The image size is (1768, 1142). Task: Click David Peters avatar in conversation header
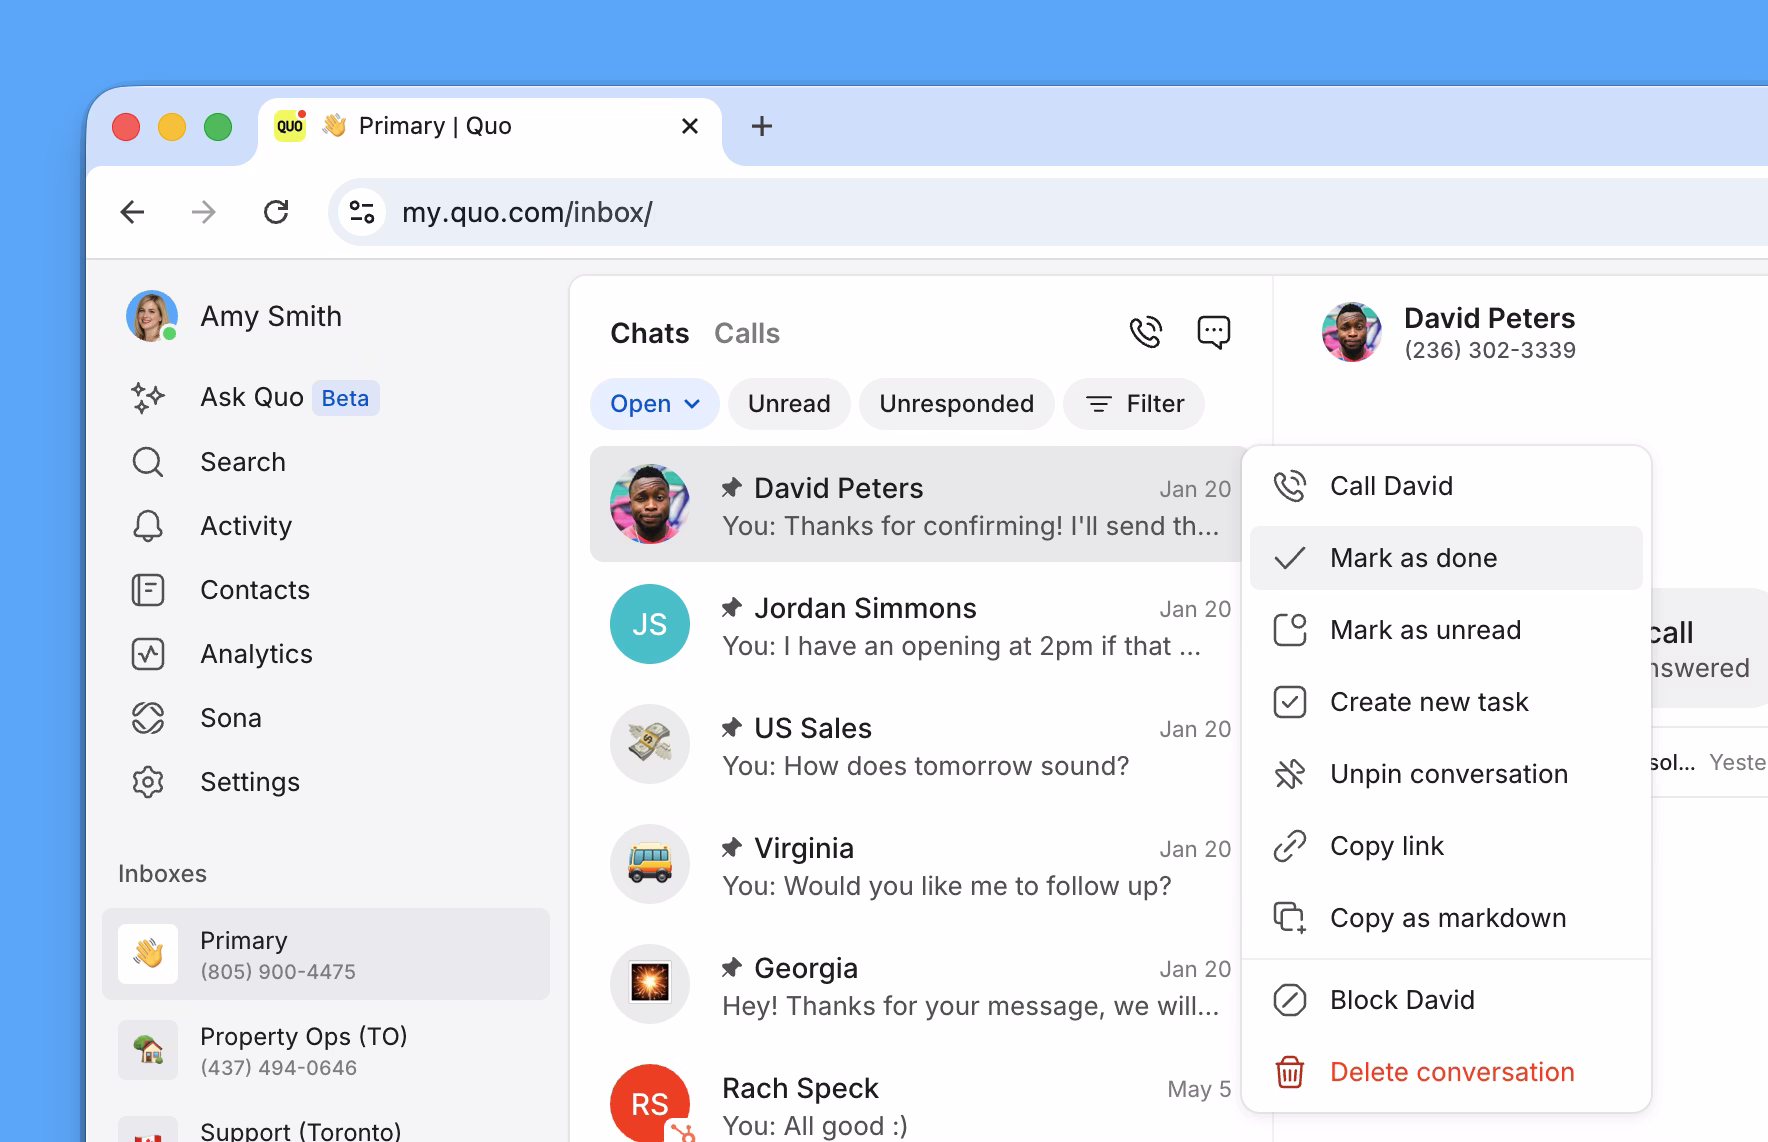(1352, 332)
